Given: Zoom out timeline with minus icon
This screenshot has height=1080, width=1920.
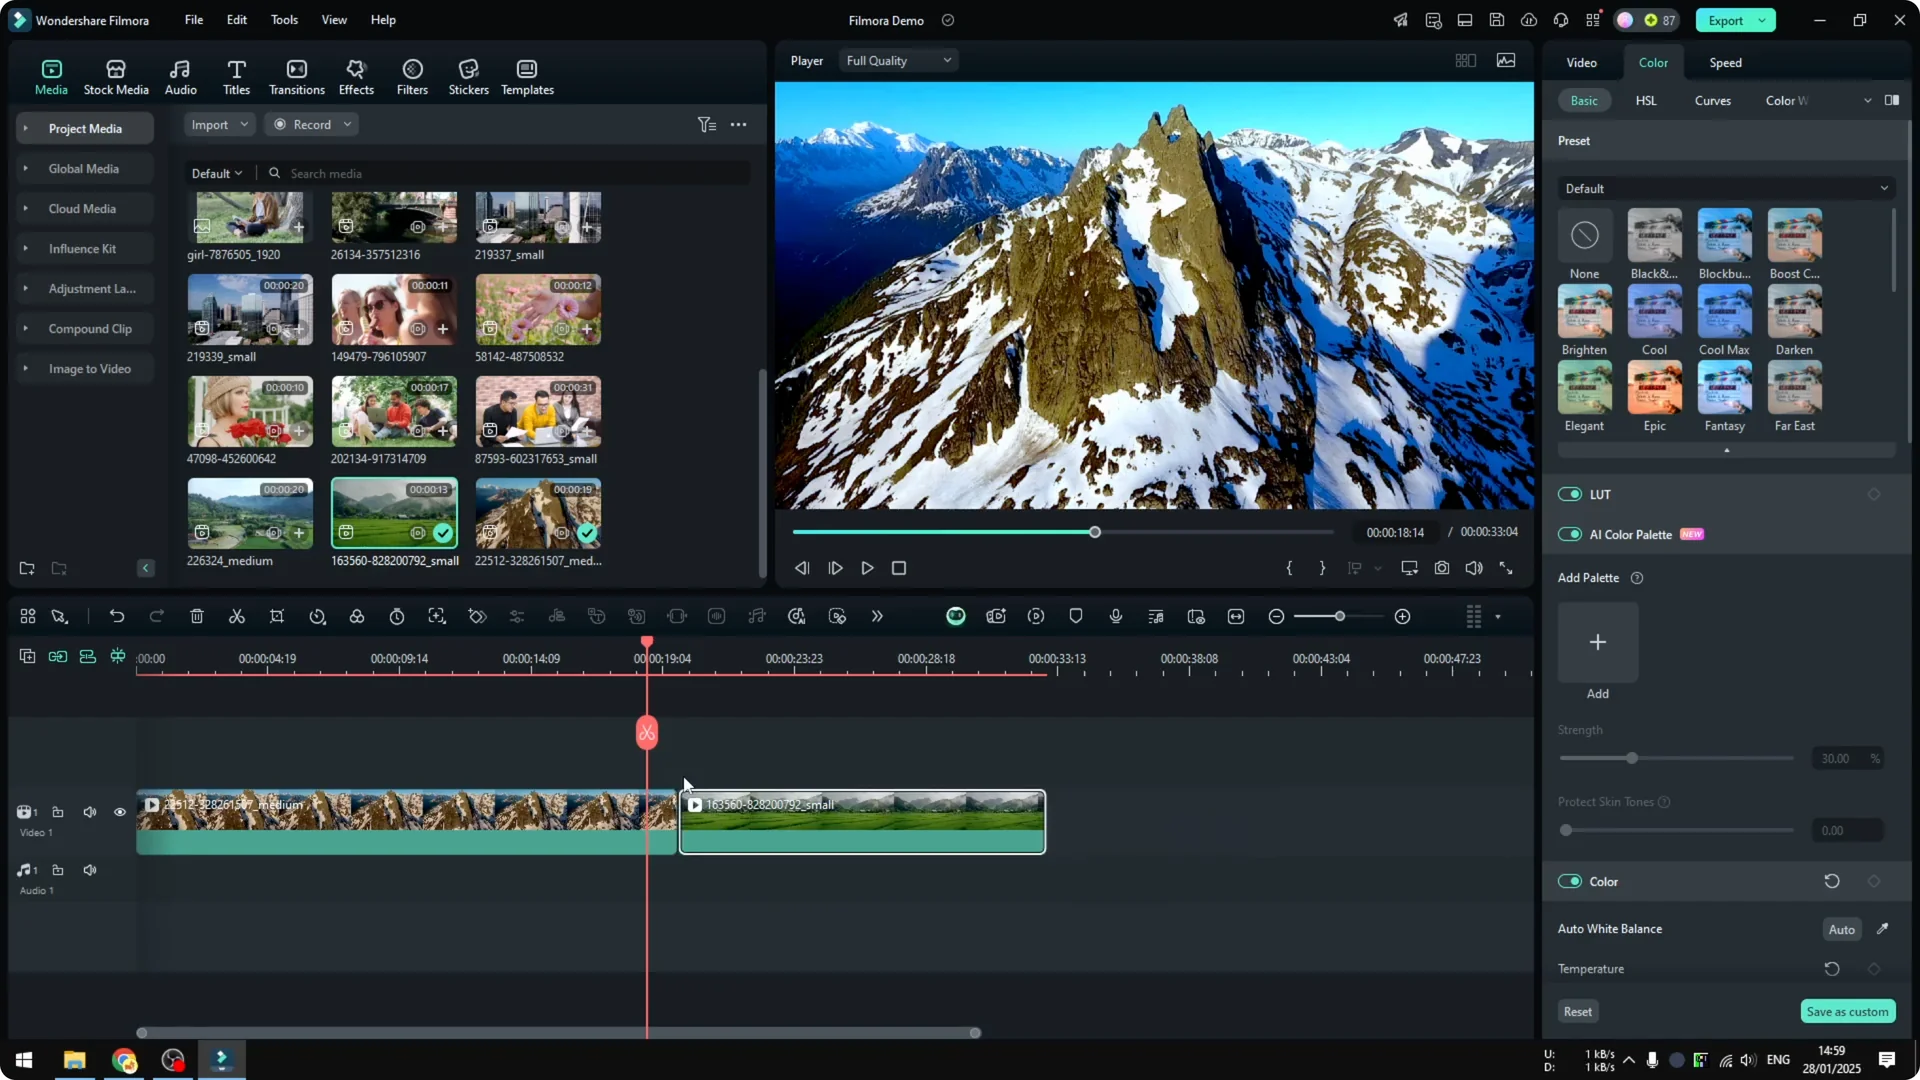Looking at the screenshot, I should pyautogui.click(x=1276, y=617).
